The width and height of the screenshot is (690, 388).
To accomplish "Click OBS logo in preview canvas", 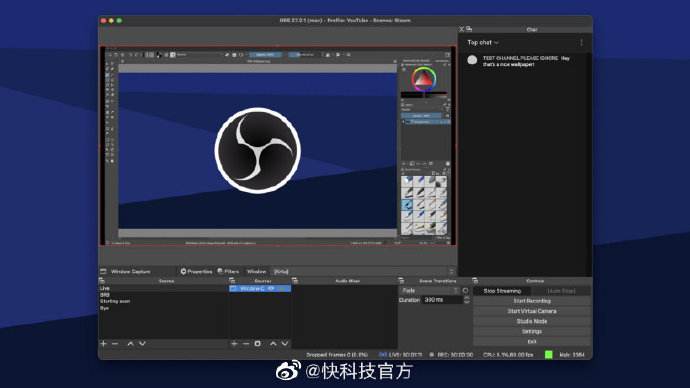I will point(258,150).
